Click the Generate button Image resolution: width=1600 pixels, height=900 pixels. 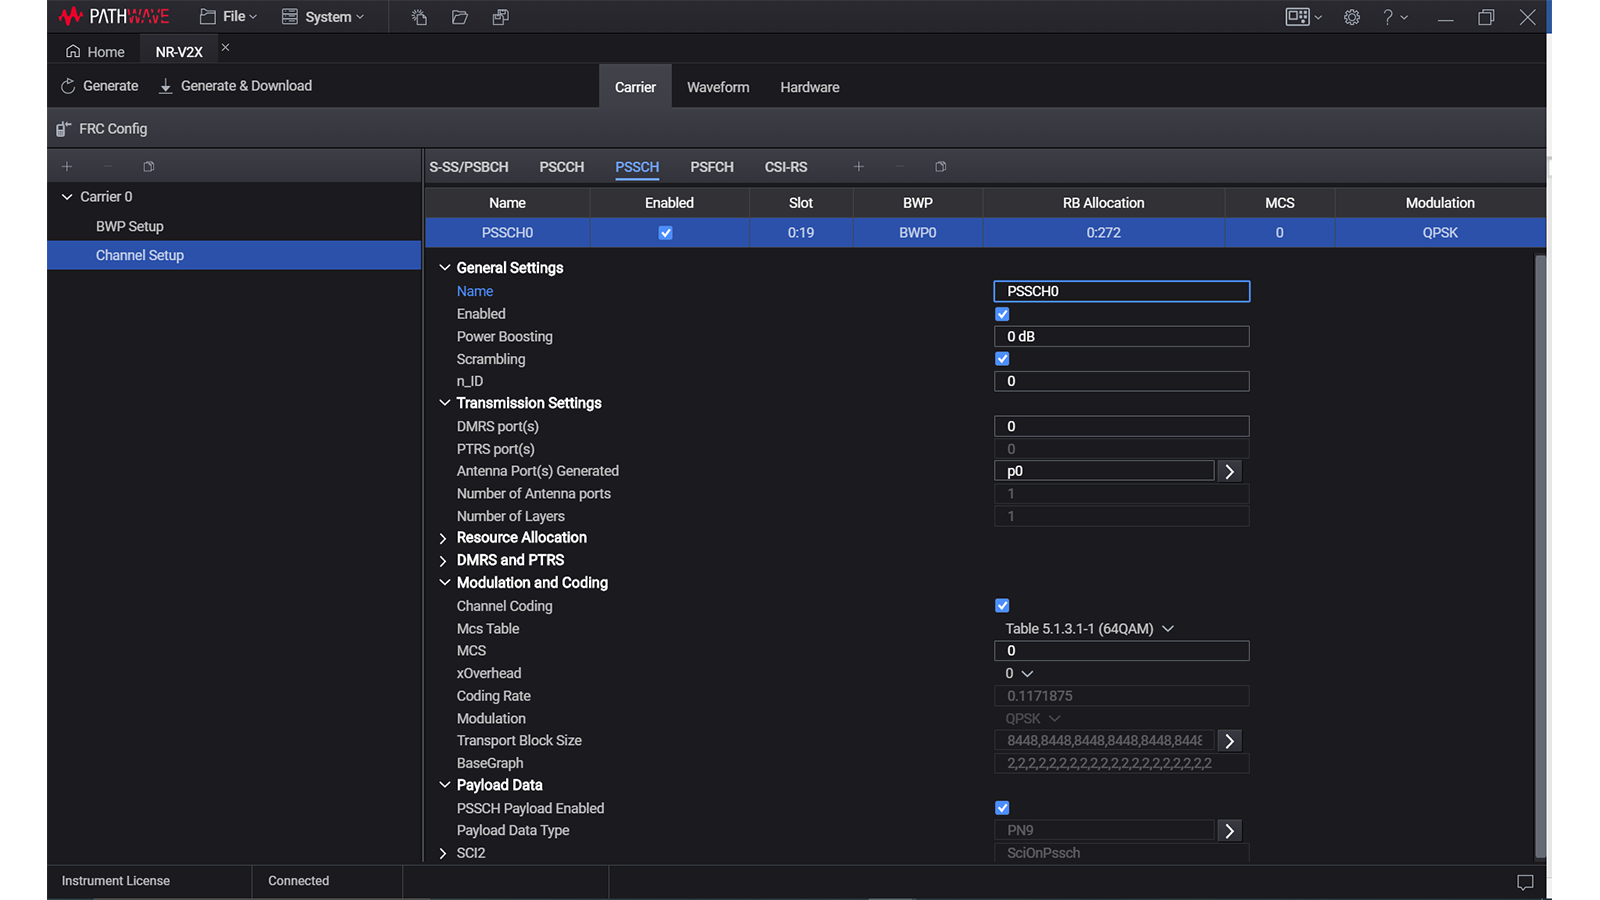click(x=100, y=86)
